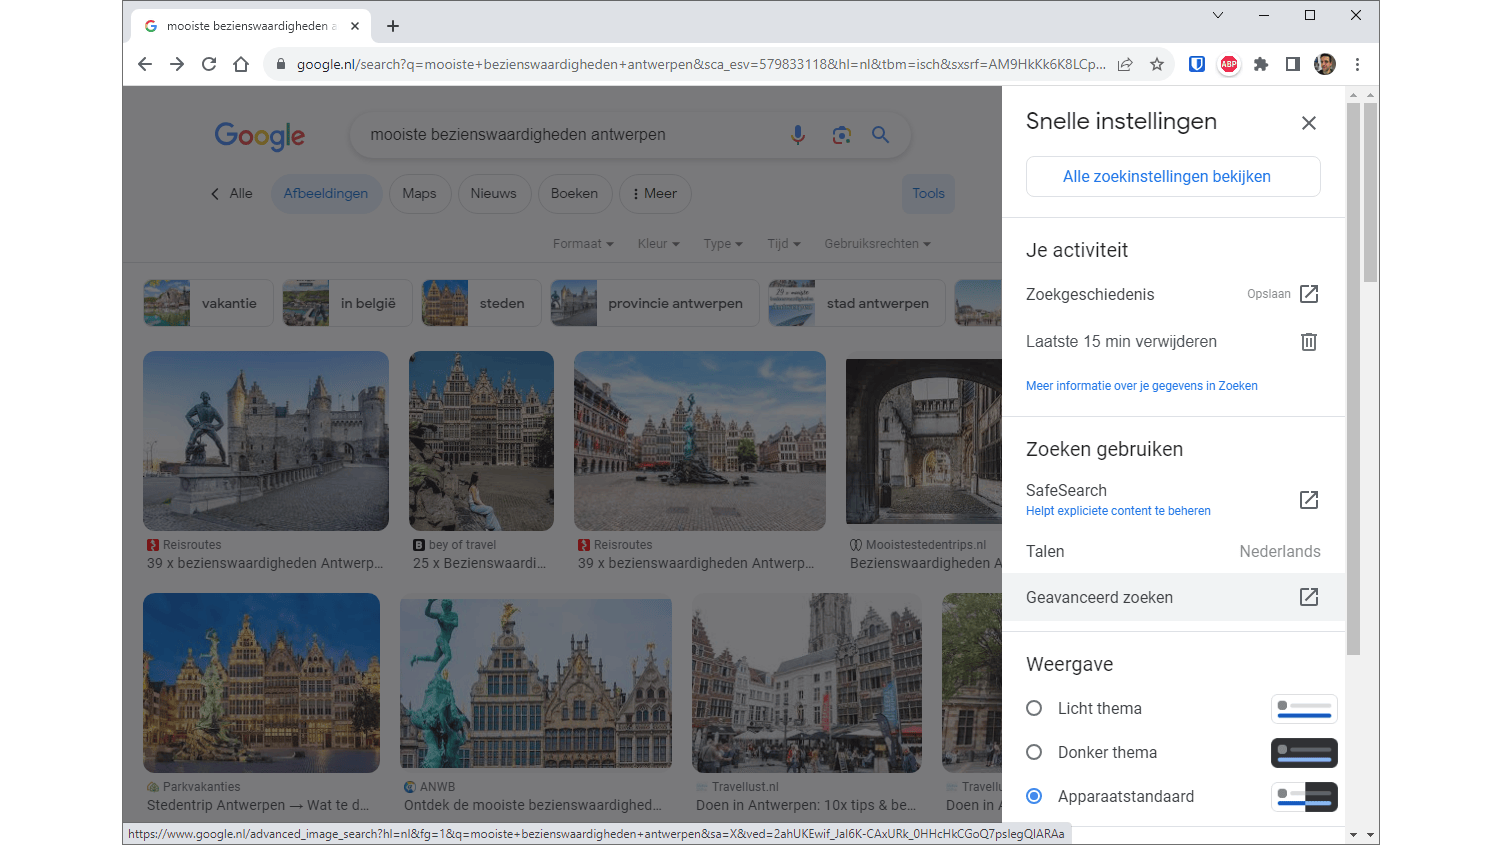
Task: Select the Licht thema radio button
Action: click(1034, 708)
